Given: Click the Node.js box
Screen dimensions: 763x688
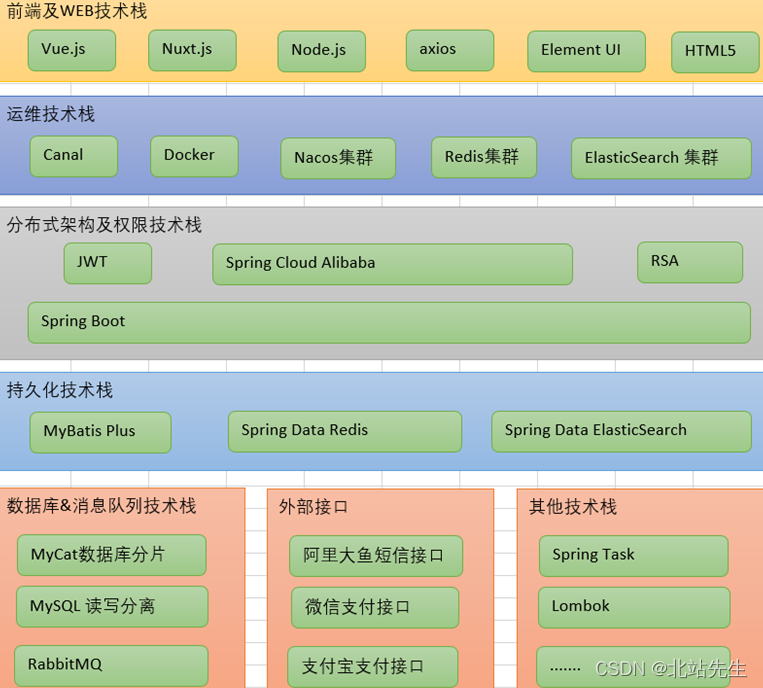Looking at the screenshot, I should (x=322, y=51).
